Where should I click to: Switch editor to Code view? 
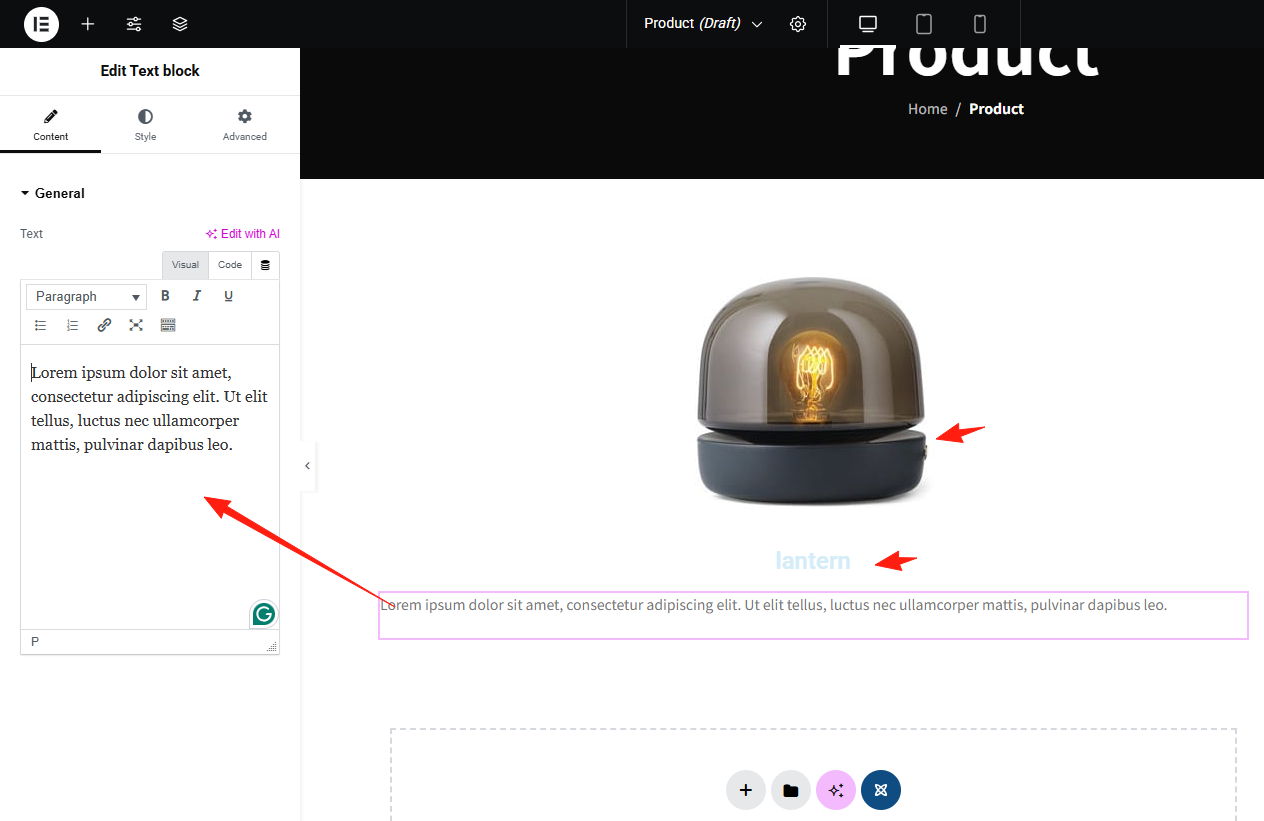click(x=230, y=265)
